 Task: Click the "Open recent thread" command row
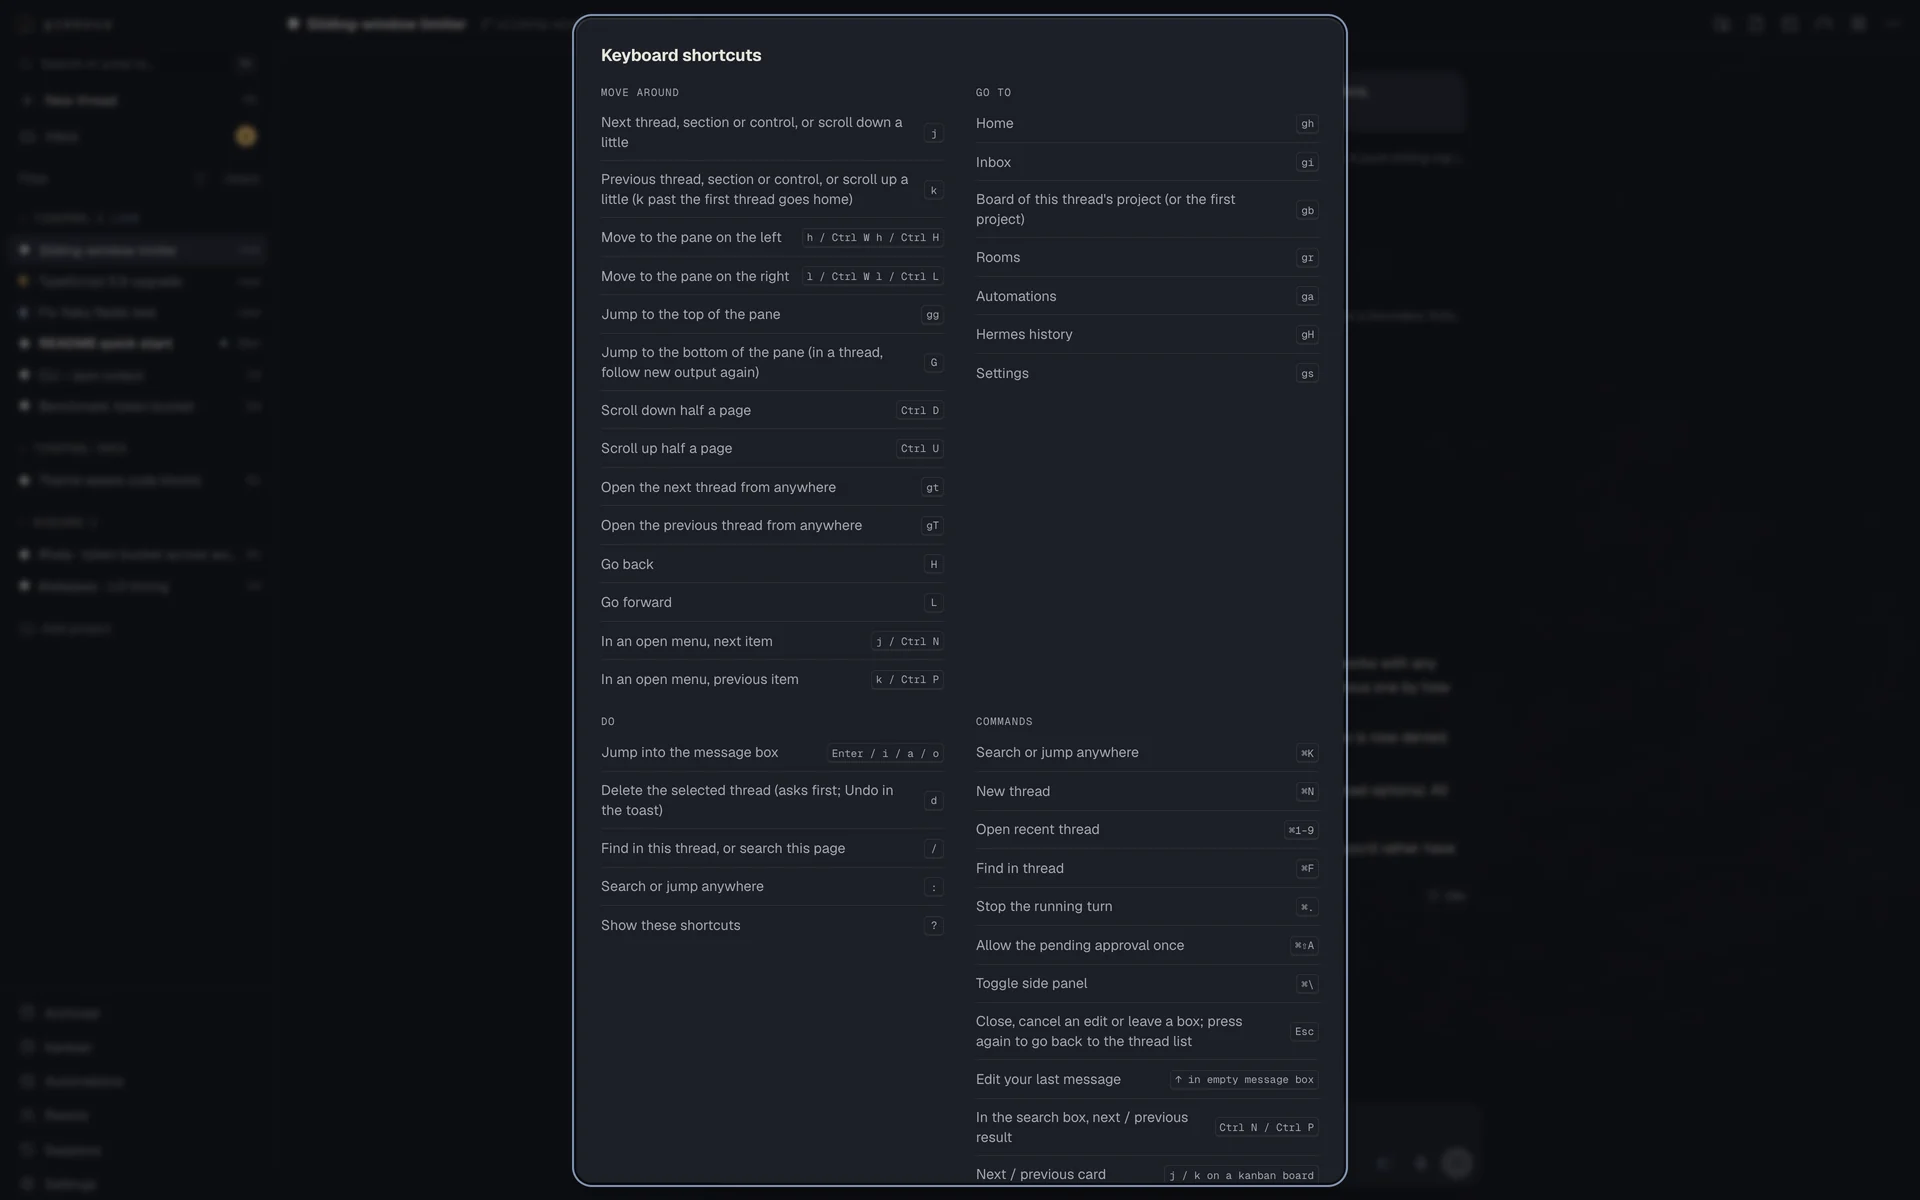pyautogui.click(x=1147, y=830)
